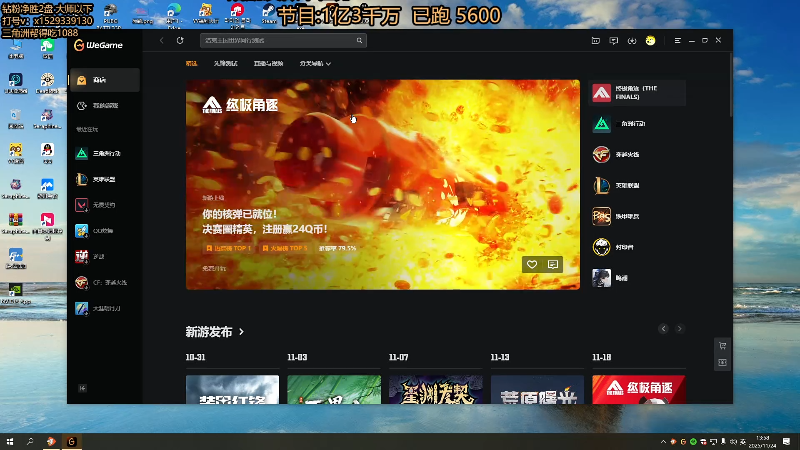Open the Steam shortcut on desktop

pyautogui.click(x=268, y=14)
